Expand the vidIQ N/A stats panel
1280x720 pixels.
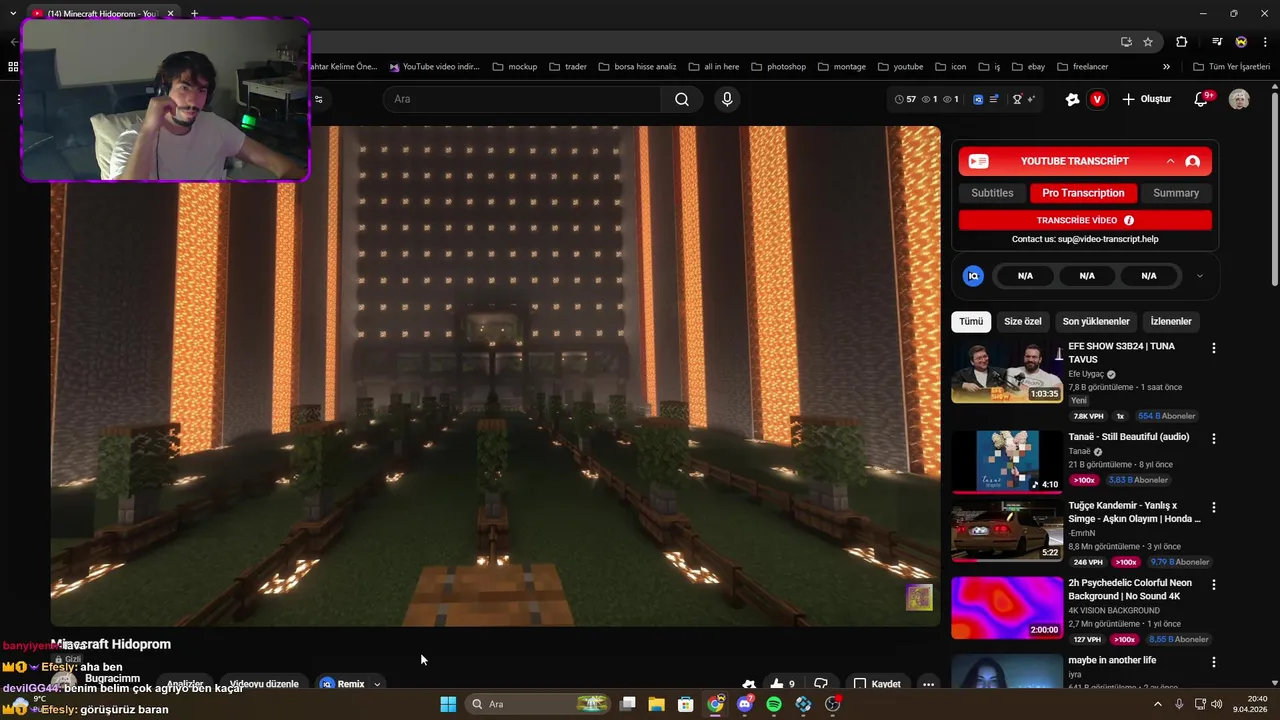1199,276
